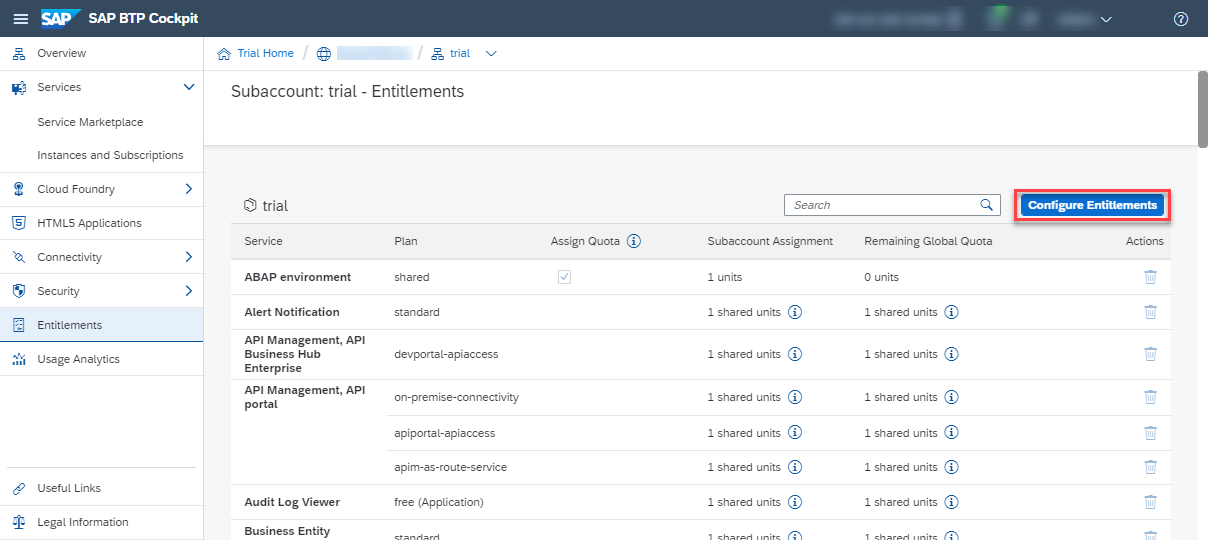This screenshot has width=1208, height=540.
Task: Open Overview in the side navigation
Action: pos(101,53)
